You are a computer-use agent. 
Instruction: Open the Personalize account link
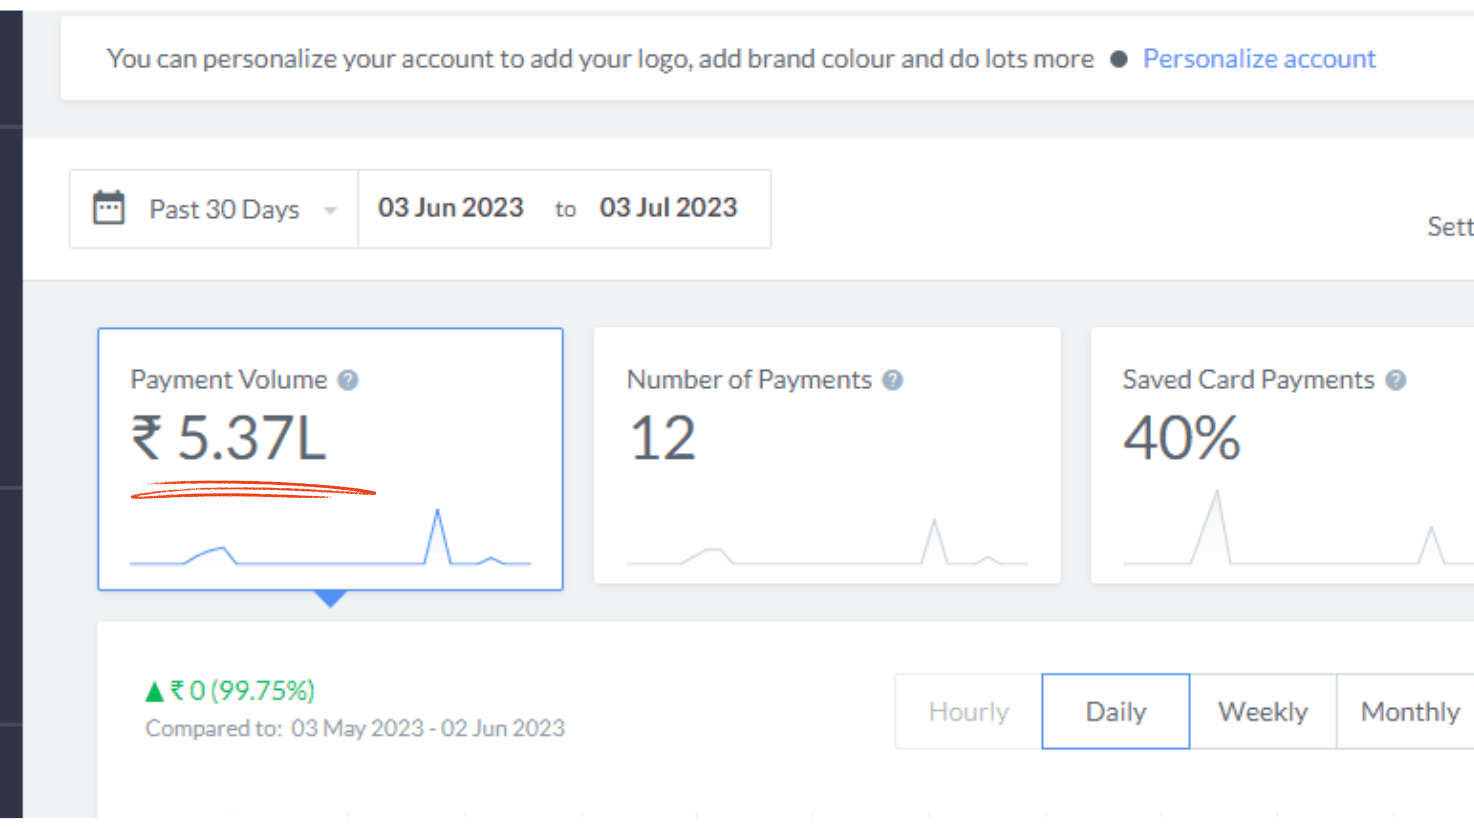point(1259,59)
